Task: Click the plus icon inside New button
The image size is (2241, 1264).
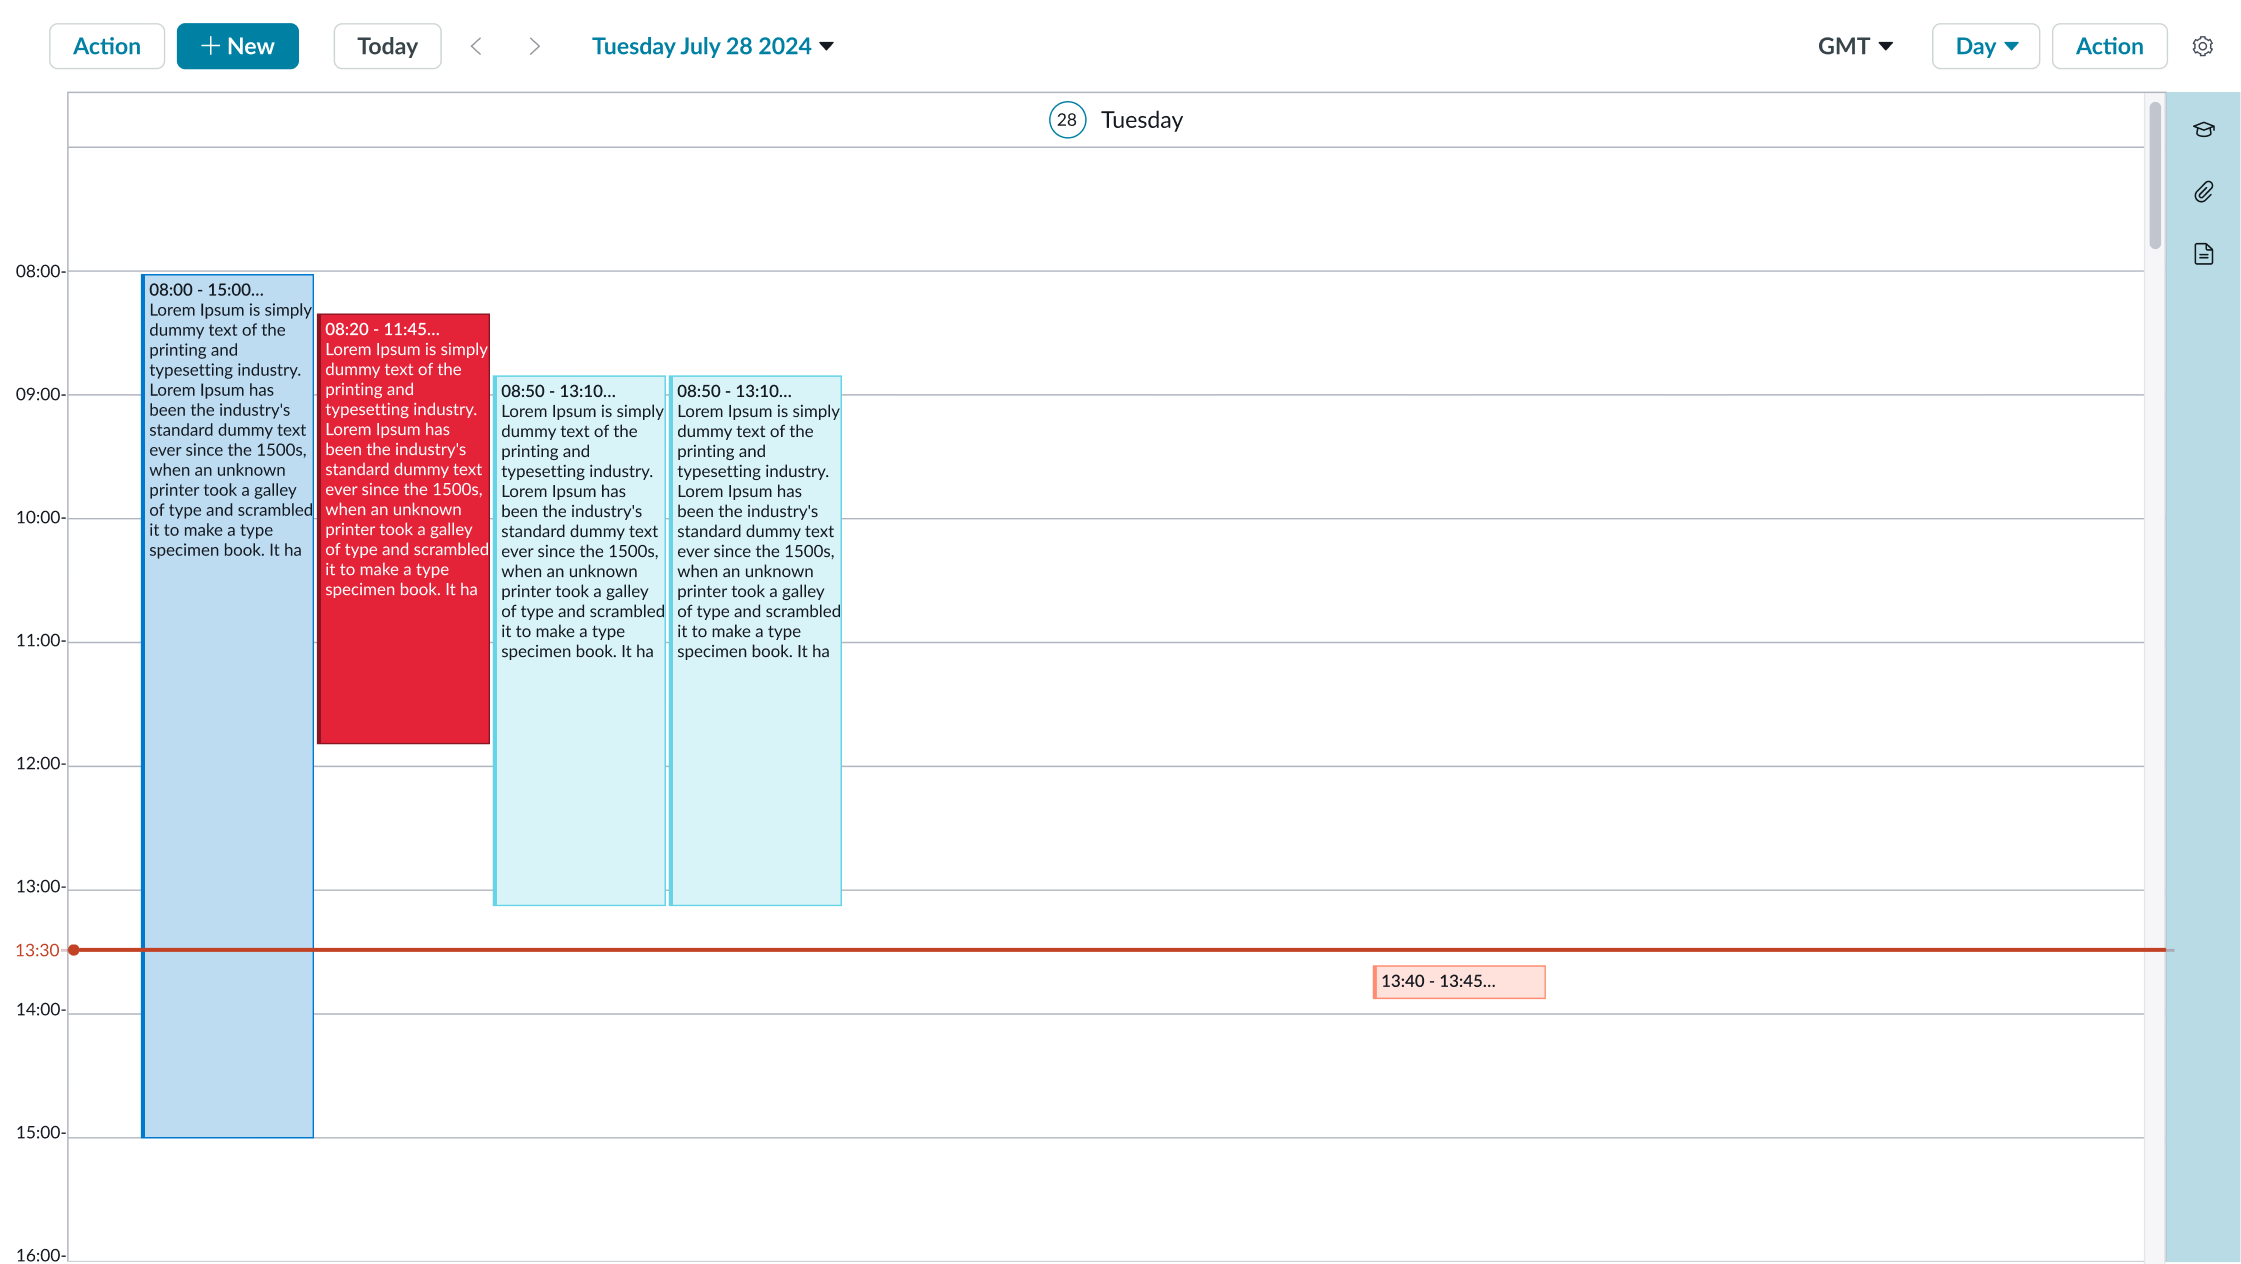Action: [211, 45]
